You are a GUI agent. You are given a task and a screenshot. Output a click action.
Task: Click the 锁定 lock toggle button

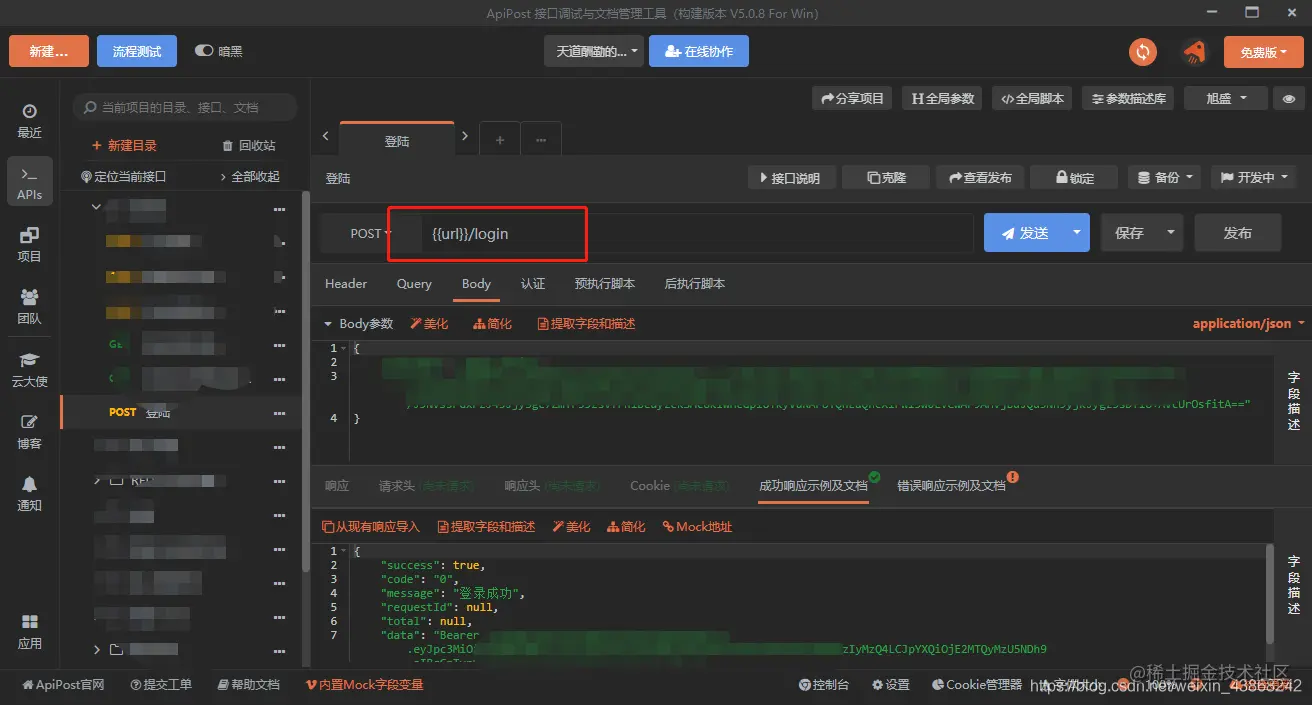[1075, 178]
